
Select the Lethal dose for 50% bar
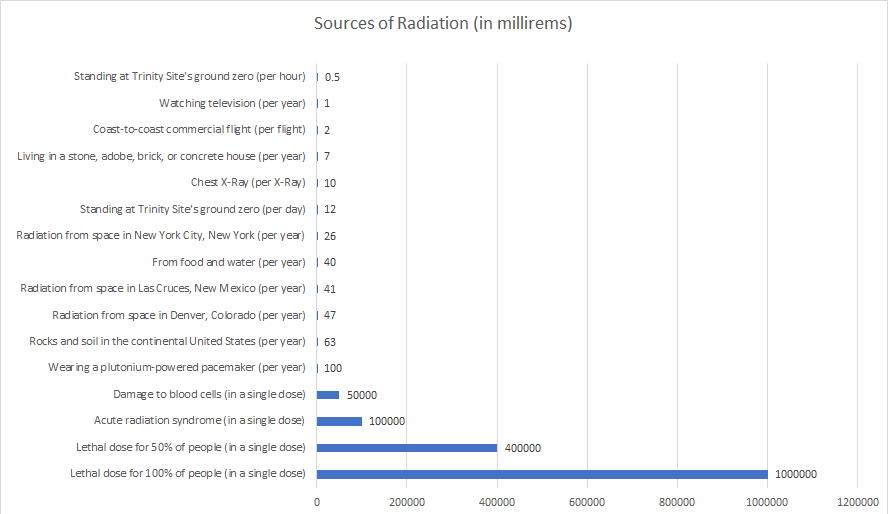(407, 447)
